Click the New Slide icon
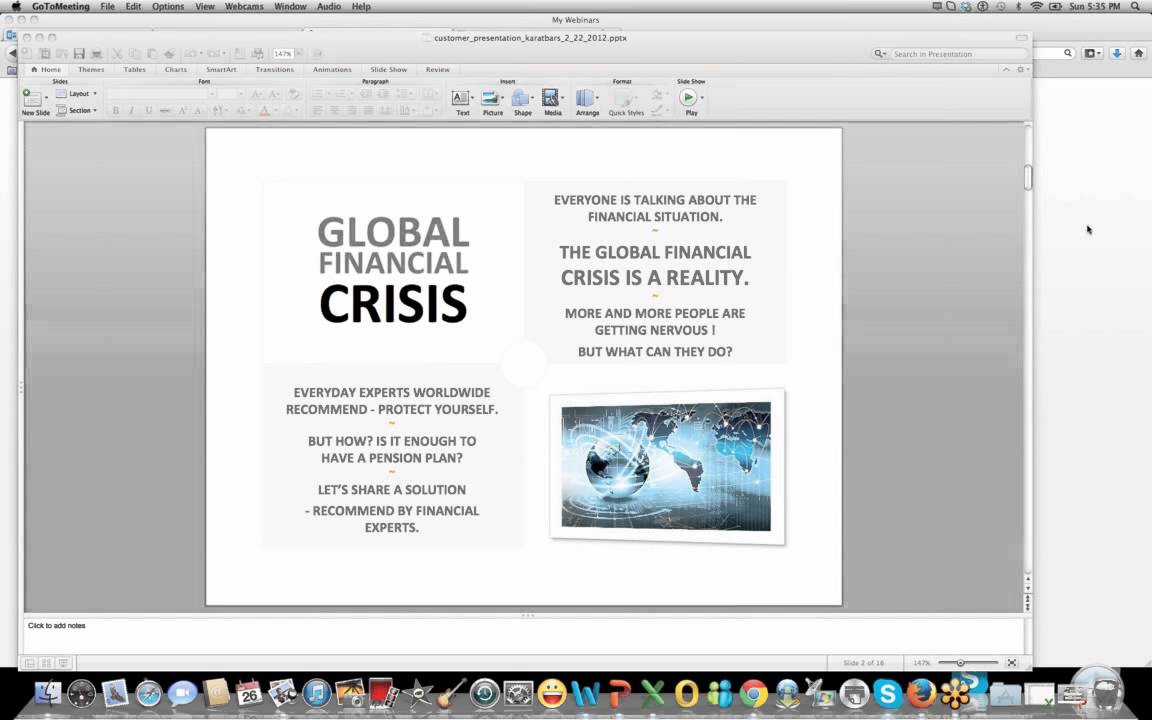The height and width of the screenshot is (720, 1152). point(33,98)
